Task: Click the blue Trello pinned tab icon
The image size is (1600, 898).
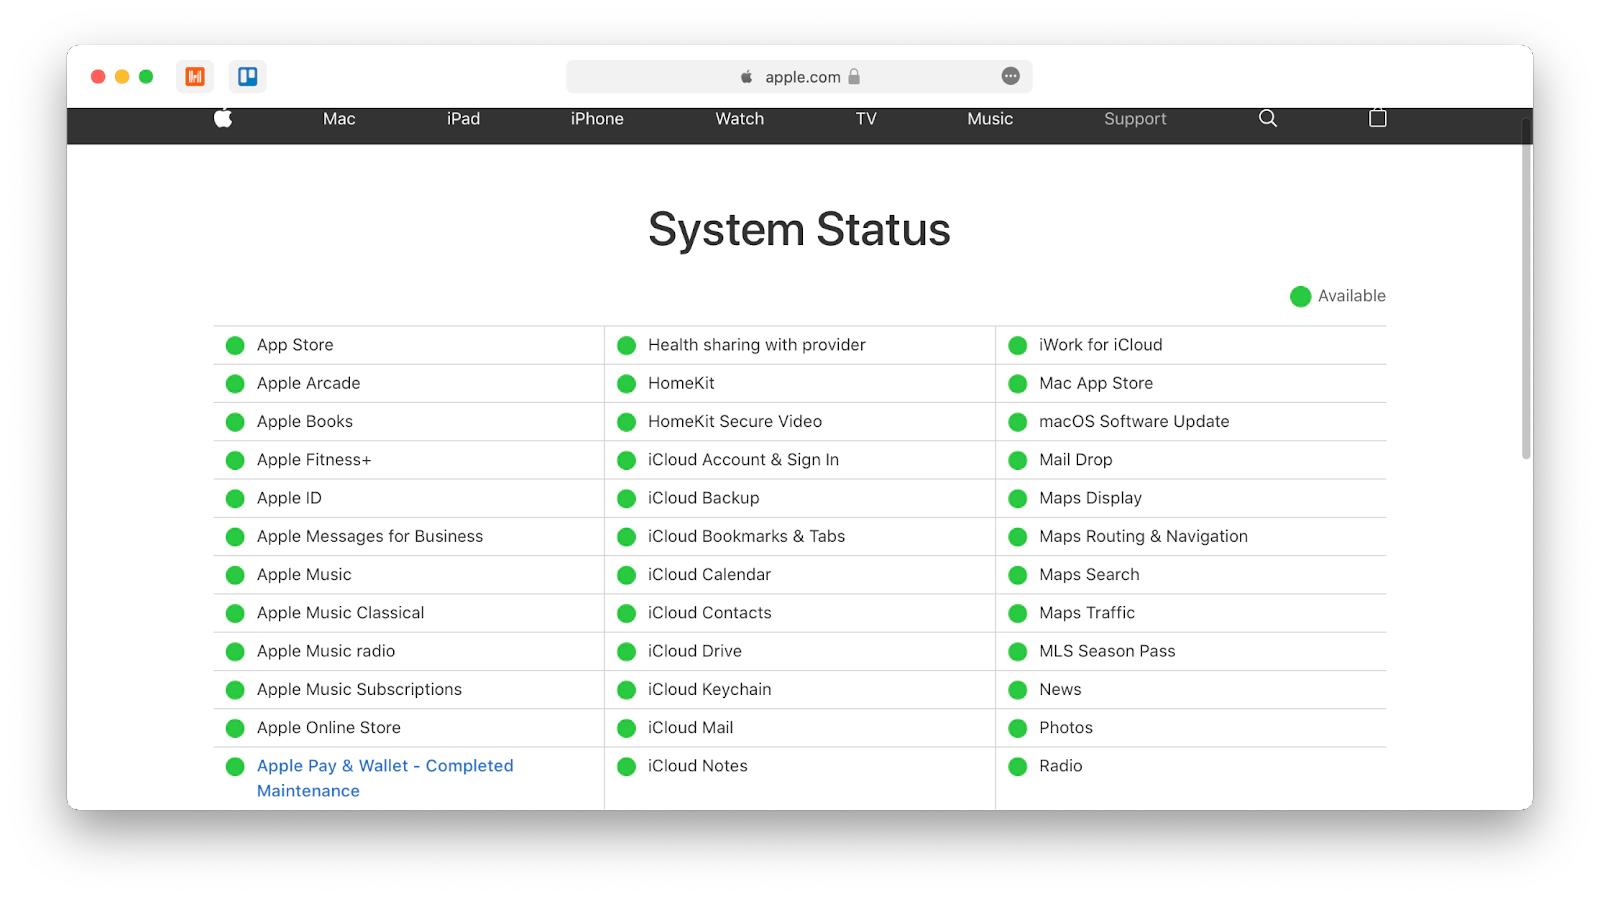Action: pos(247,76)
